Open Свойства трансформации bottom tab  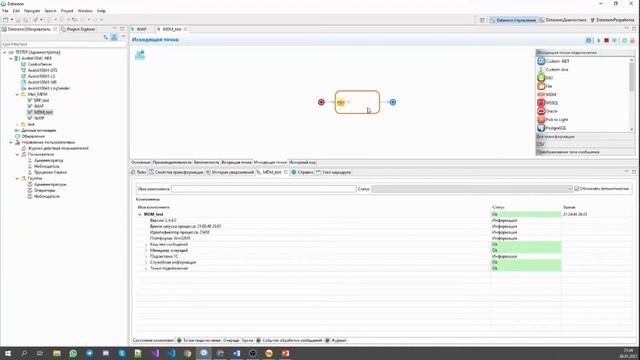(x=176, y=172)
